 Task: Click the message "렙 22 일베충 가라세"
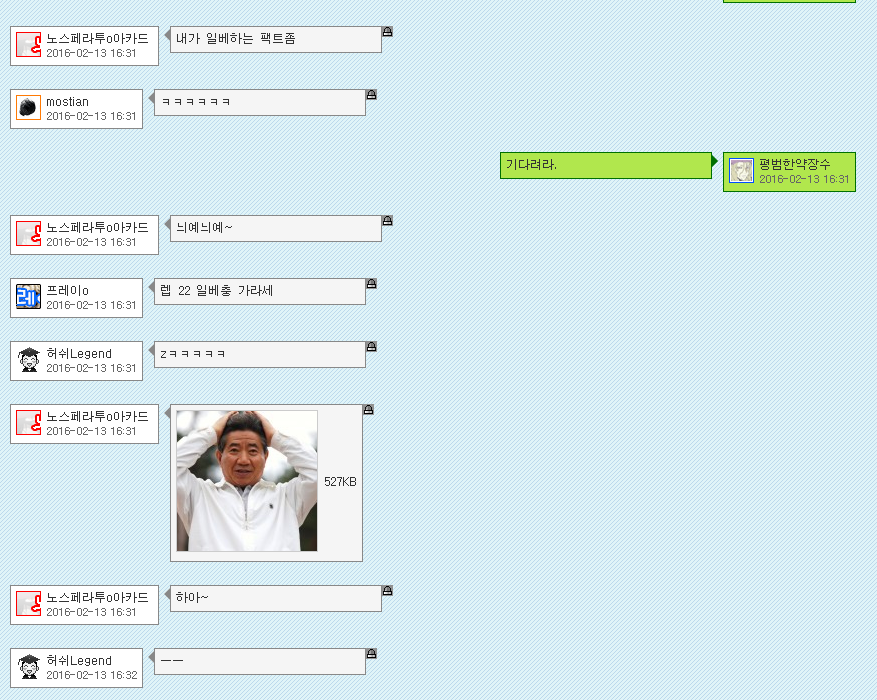[x=216, y=291]
